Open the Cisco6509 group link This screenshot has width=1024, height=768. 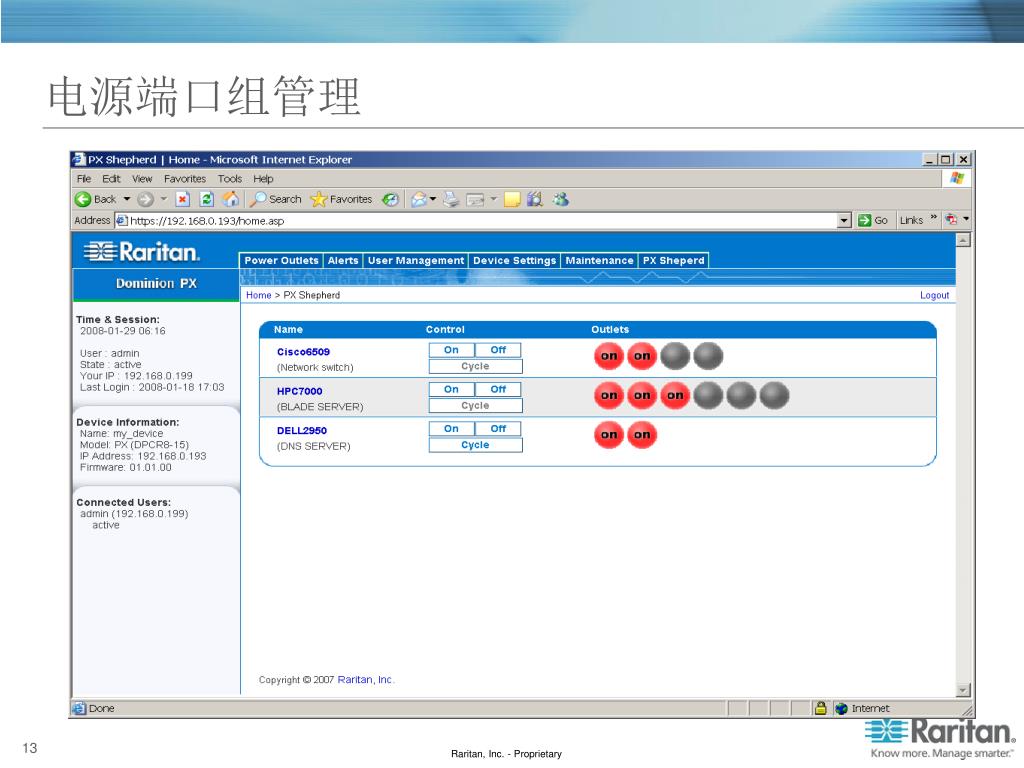coord(303,351)
